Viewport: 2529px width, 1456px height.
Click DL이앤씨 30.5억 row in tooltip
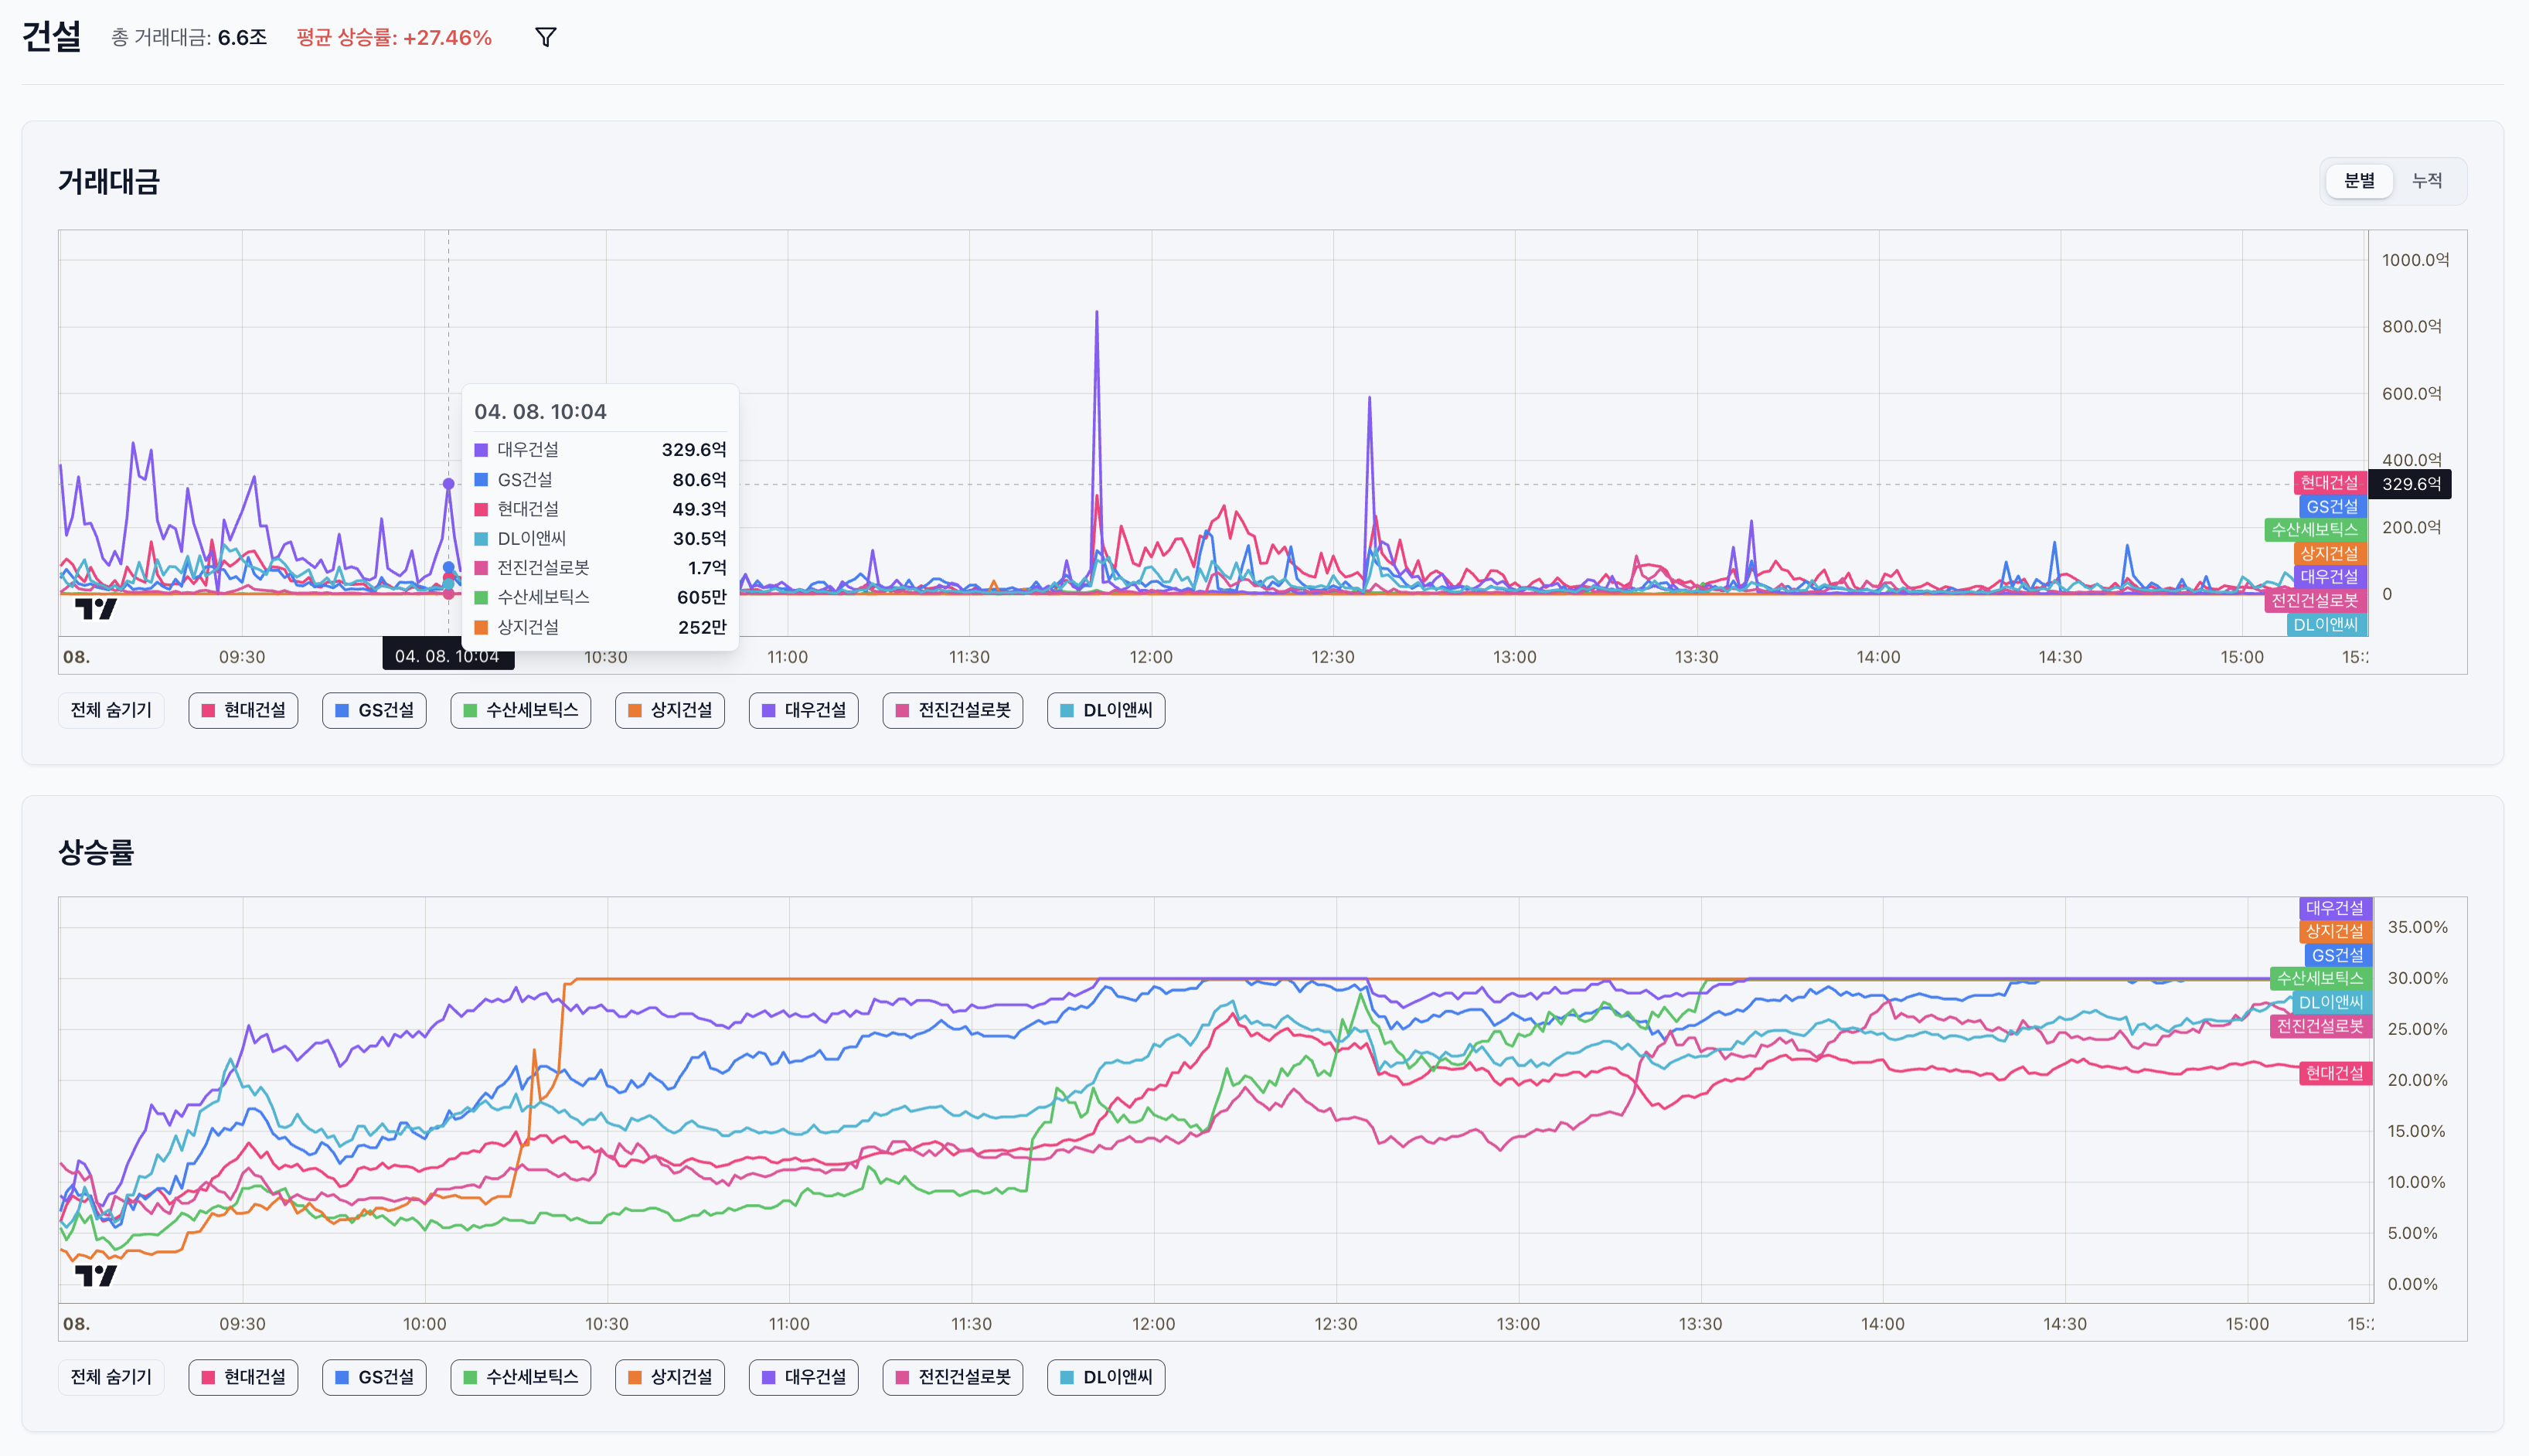click(x=600, y=539)
